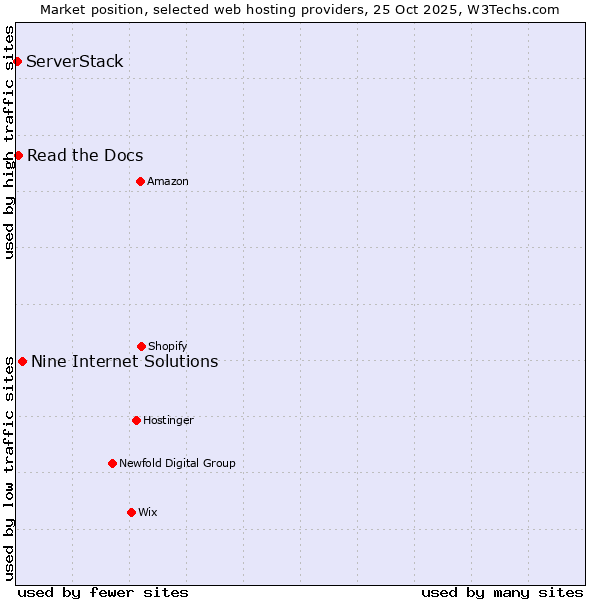The image size is (600, 600).
Task: Click the Read the Docs label
Action: click(85, 155)
